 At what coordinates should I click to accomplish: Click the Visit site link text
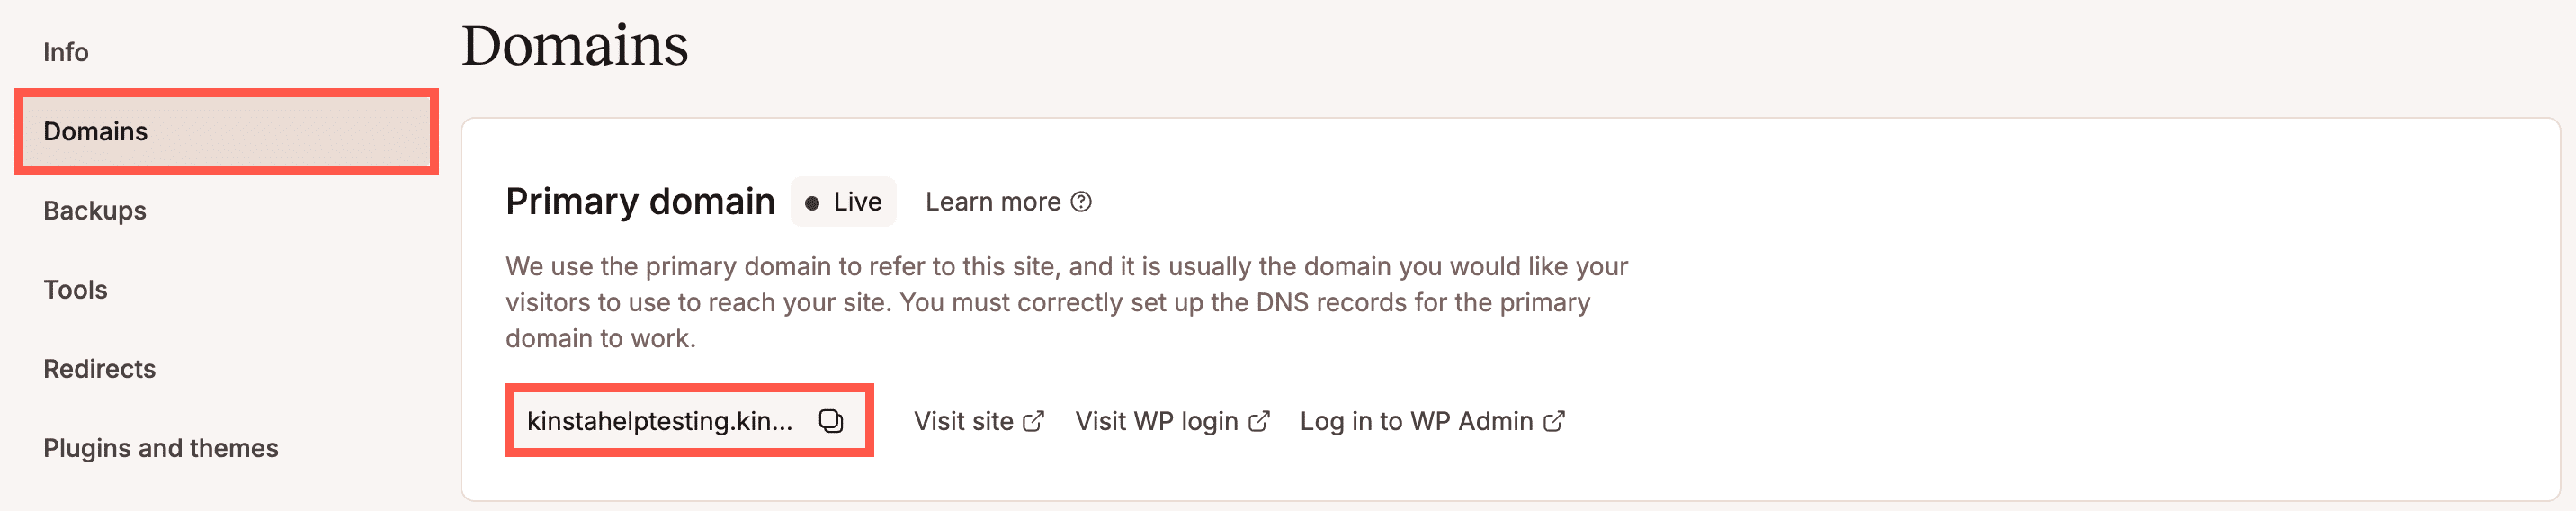pyautogui.click(x=963, y=421)
